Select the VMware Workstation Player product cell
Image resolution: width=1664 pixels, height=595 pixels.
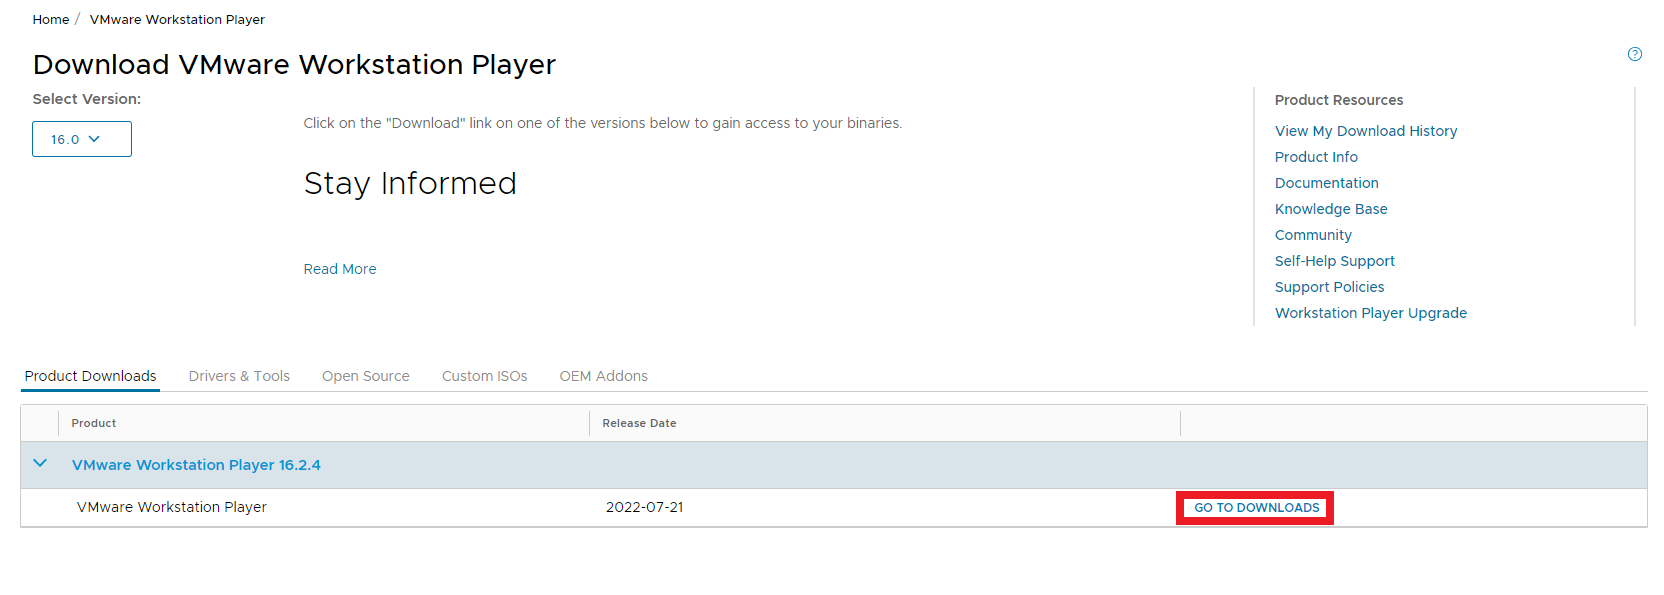tap(172, 507)
